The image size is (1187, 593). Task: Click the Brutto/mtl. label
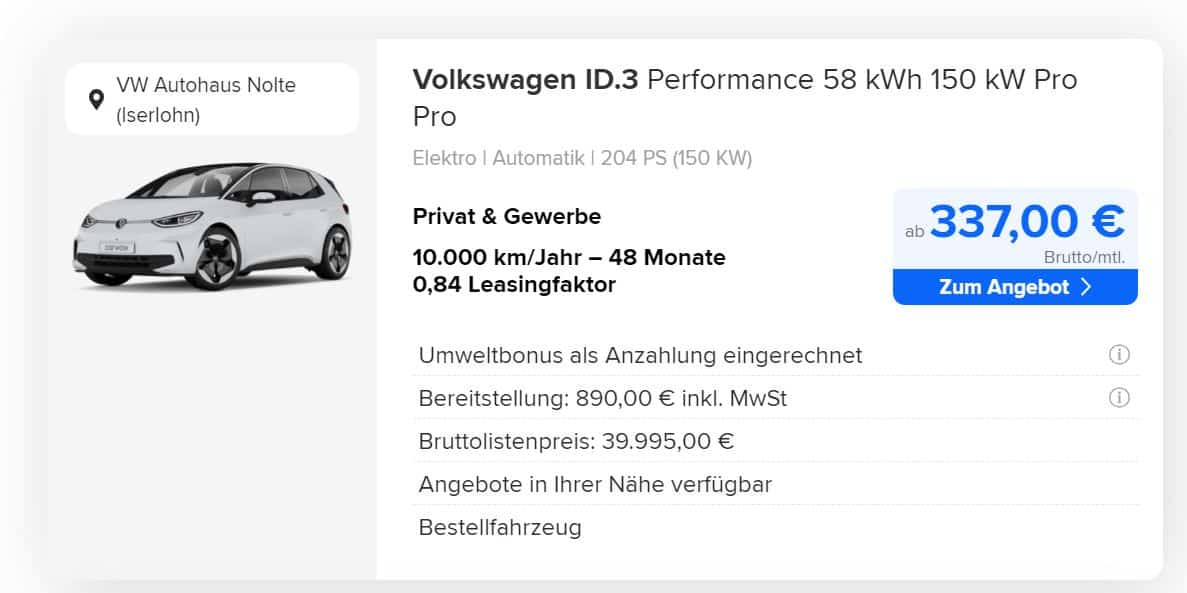click(1084, 257)
